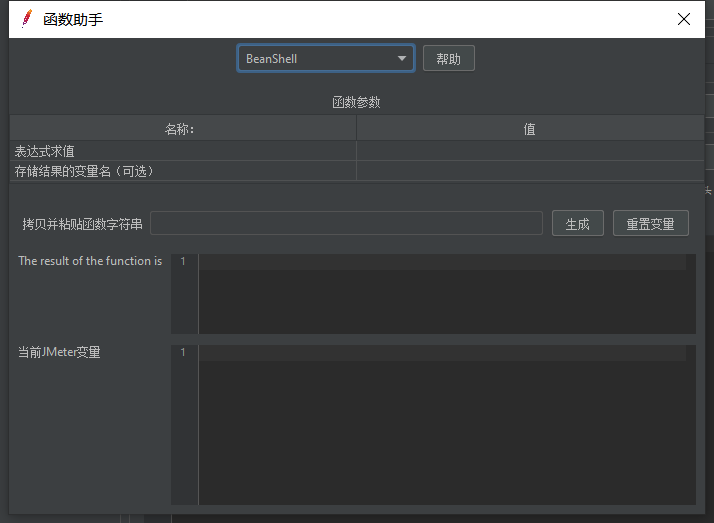
Task: Click the 函数参数 section label
Action: (356, 102)
